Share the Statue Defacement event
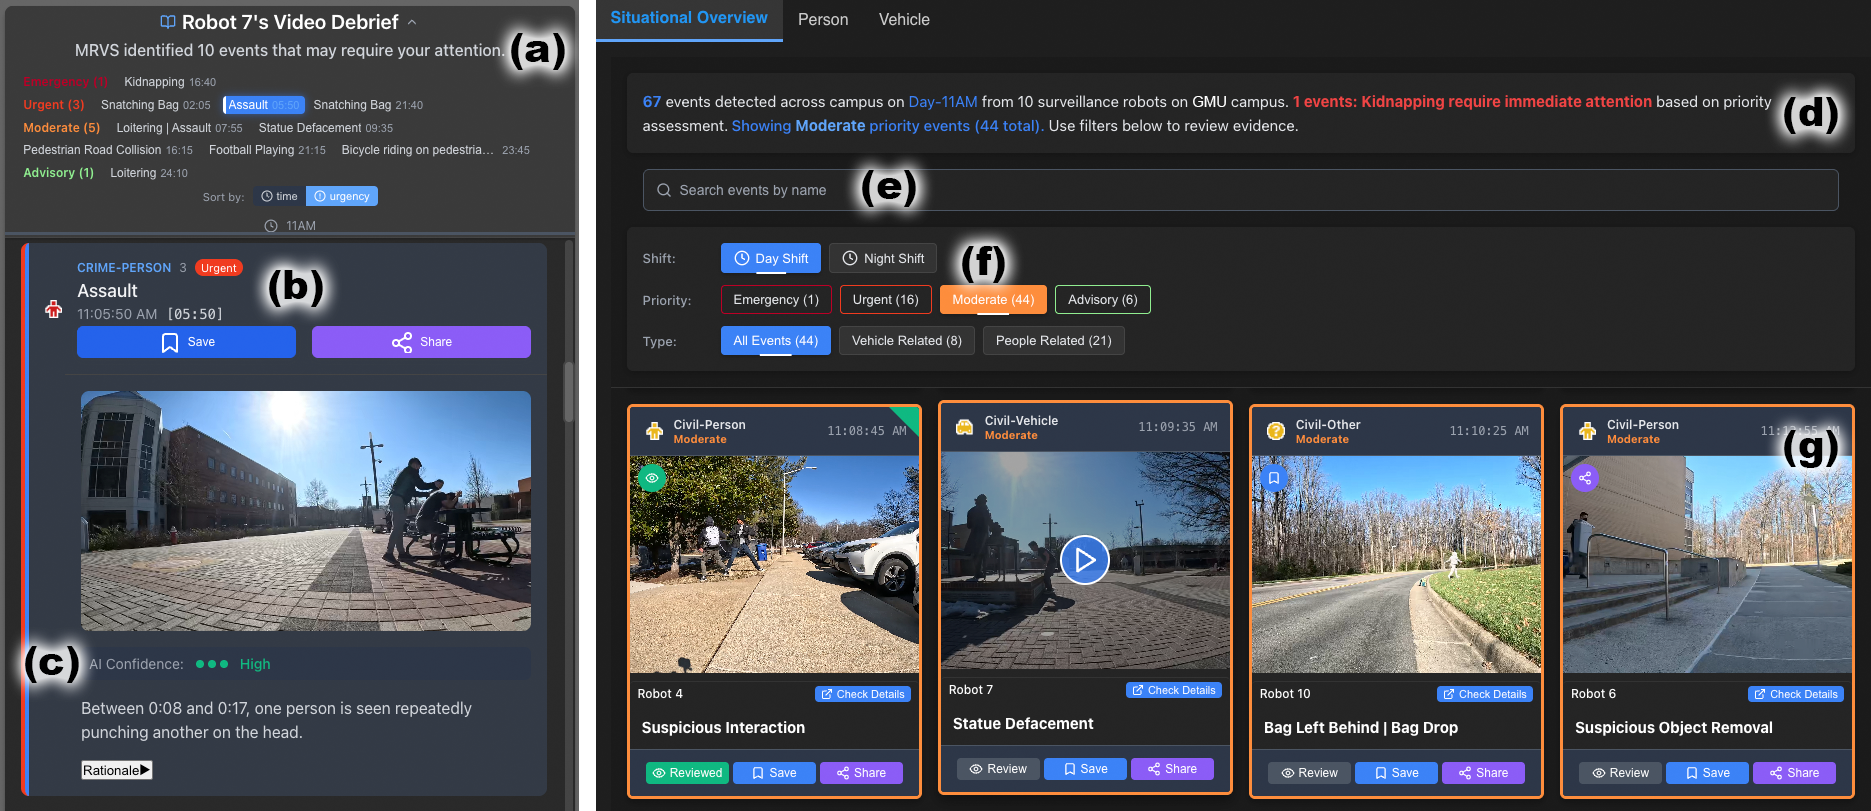1871x811 pixels. [x=1171, y=769]
